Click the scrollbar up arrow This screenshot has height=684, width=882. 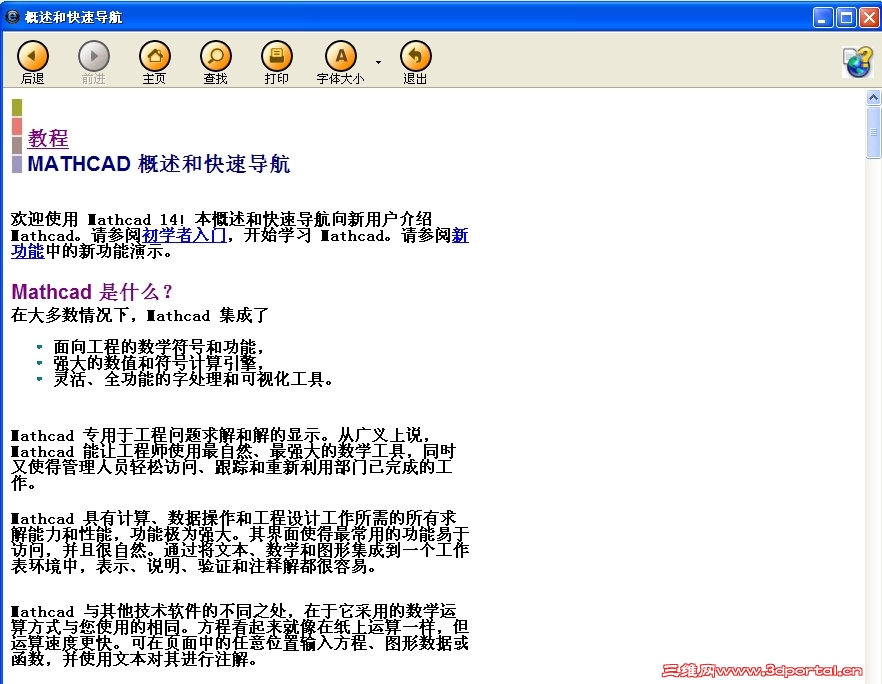tap(873, 97)
